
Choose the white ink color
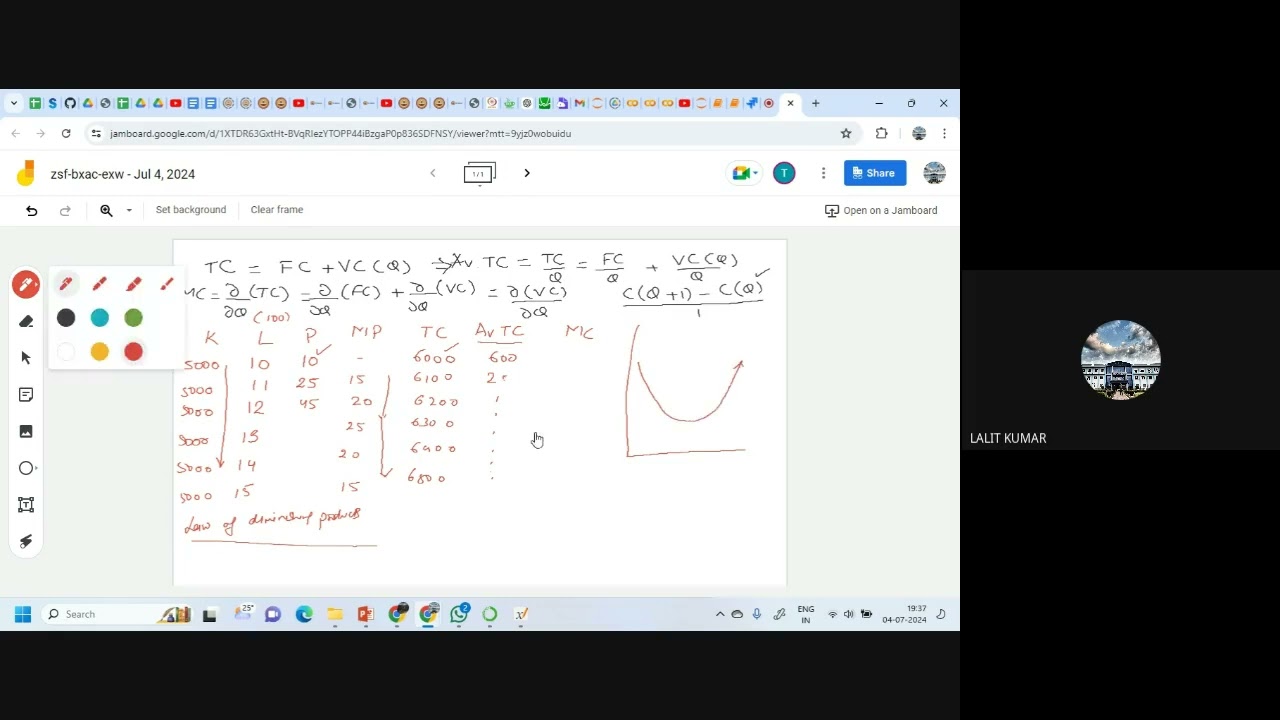pos(66,352)
